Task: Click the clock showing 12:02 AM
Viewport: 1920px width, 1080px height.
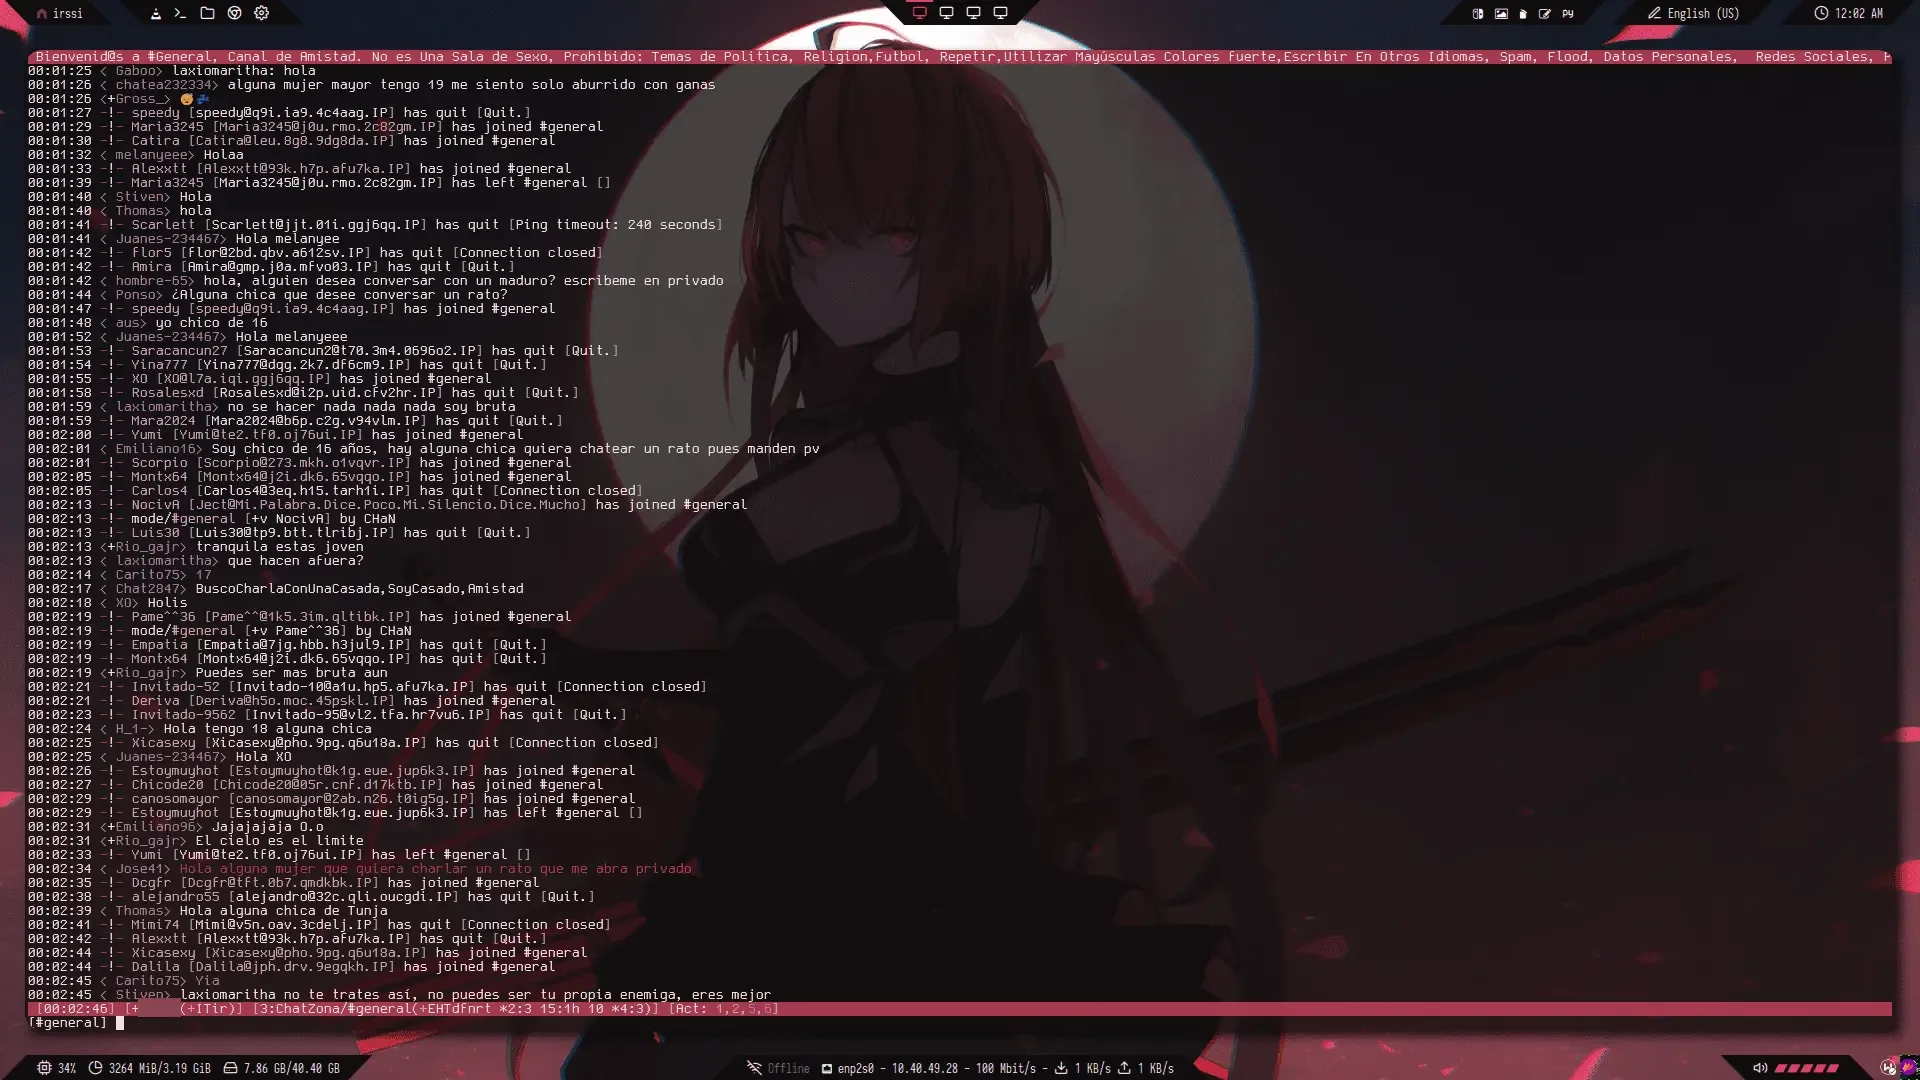Action: (x=1849, y=13)
